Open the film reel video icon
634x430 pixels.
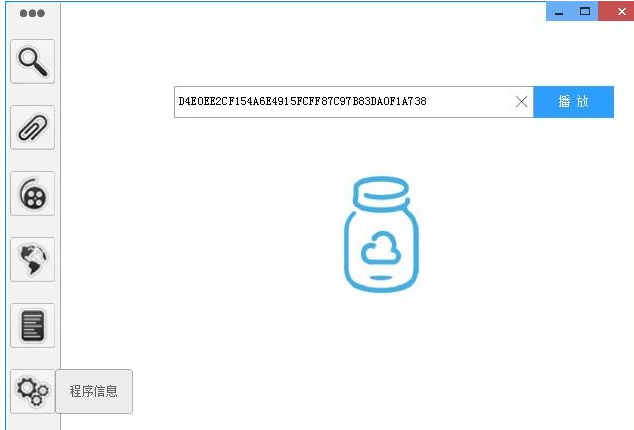point(32,193)
